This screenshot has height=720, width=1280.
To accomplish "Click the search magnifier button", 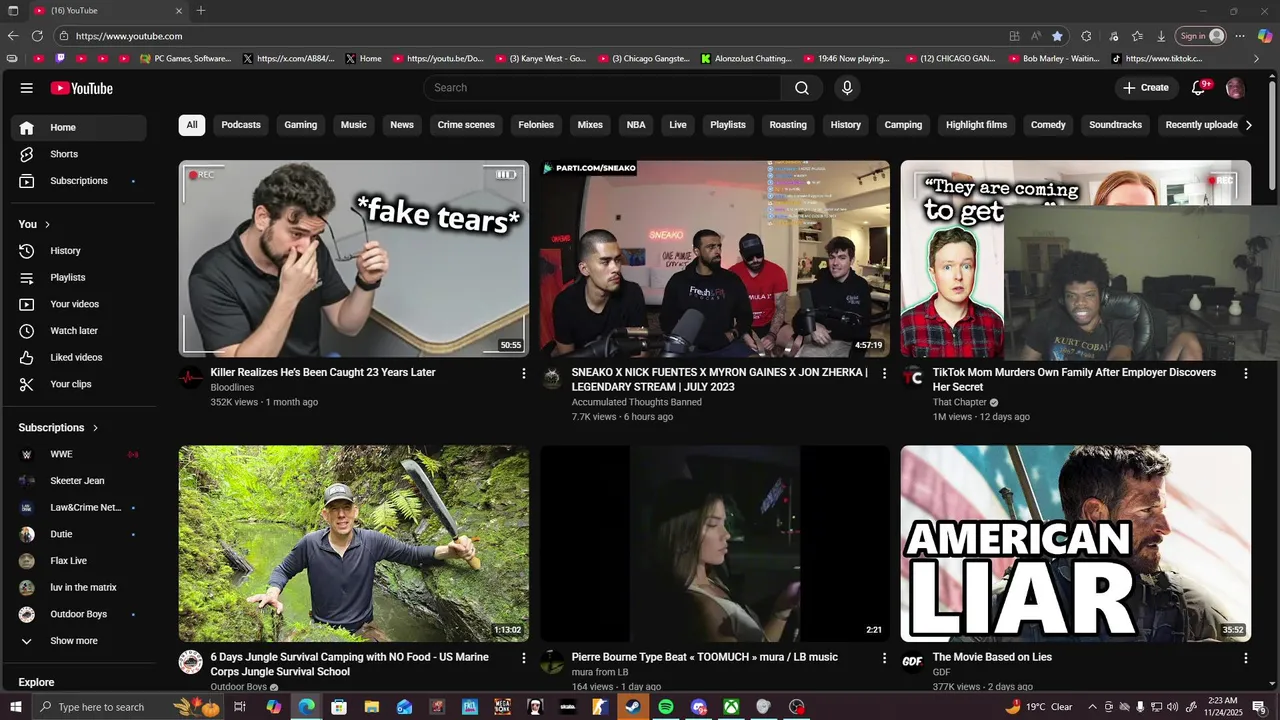I will pyautogui.click(x=802, y=88).
